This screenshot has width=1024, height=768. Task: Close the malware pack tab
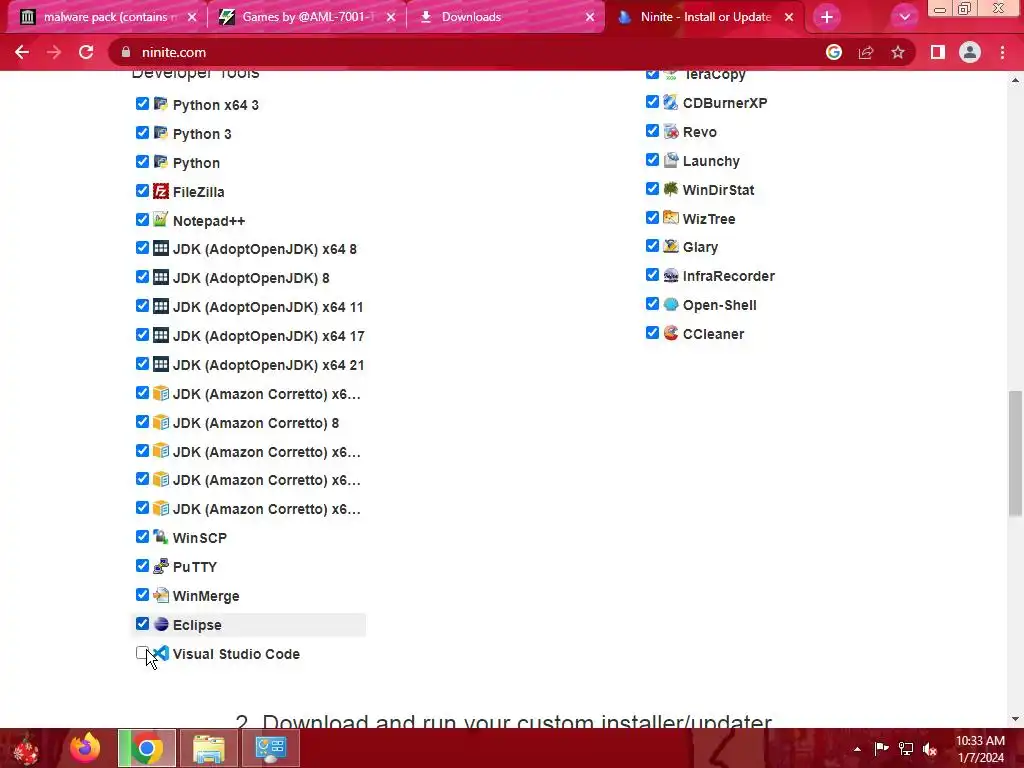[192, 17]
